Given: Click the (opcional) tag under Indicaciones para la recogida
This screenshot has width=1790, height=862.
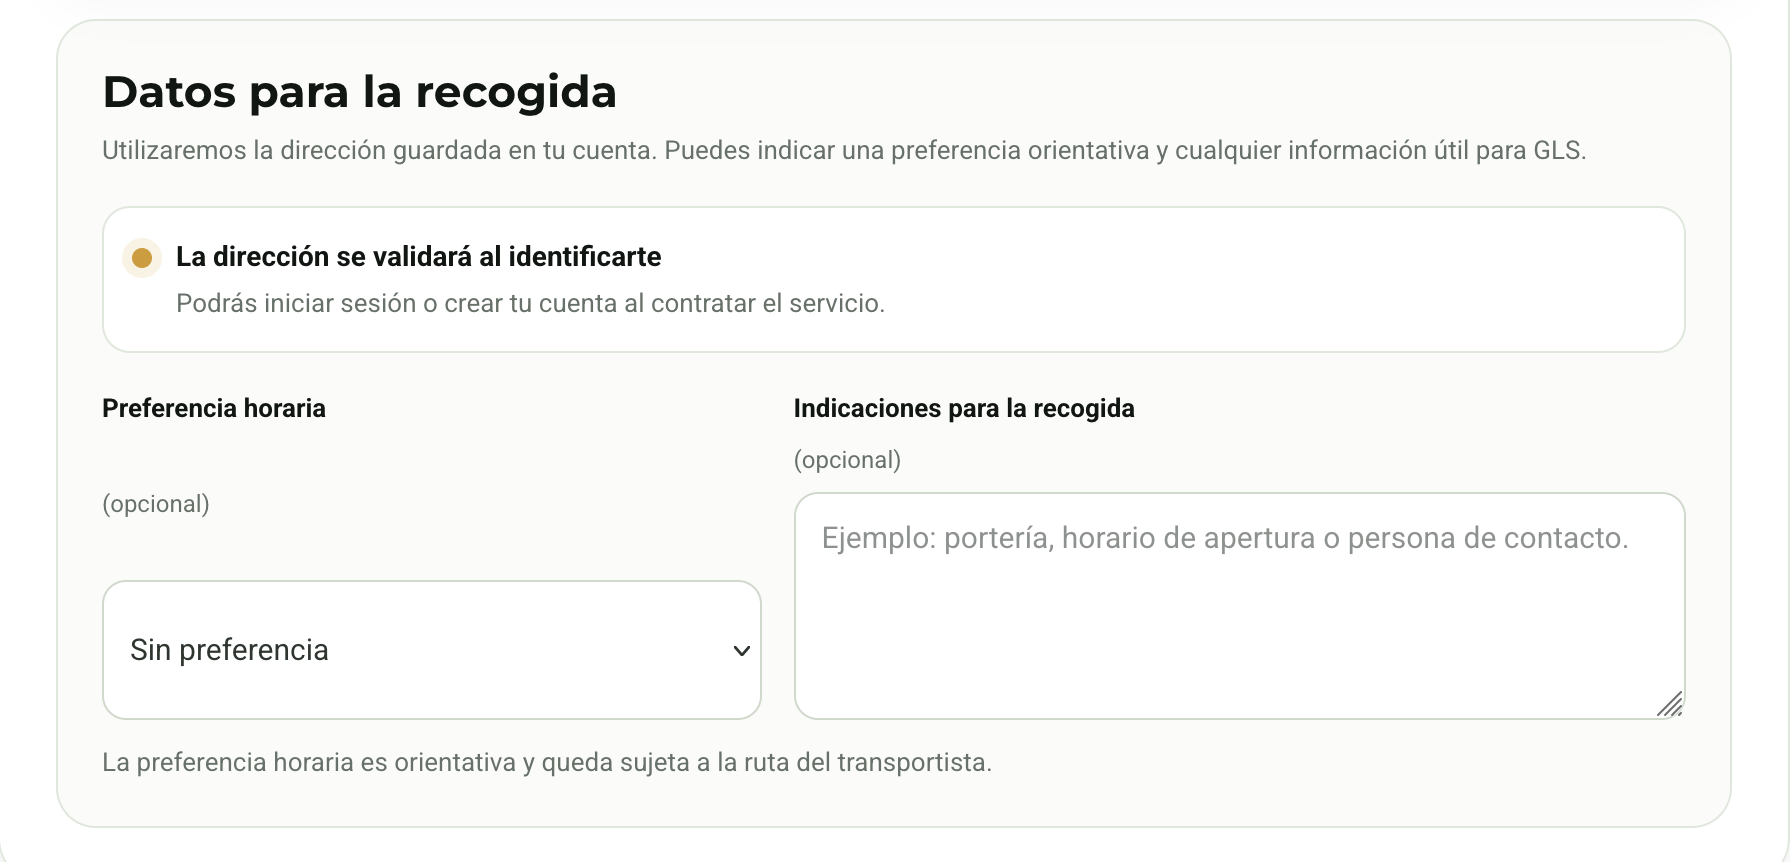Looking at the screenshot, I should [847, 460].
